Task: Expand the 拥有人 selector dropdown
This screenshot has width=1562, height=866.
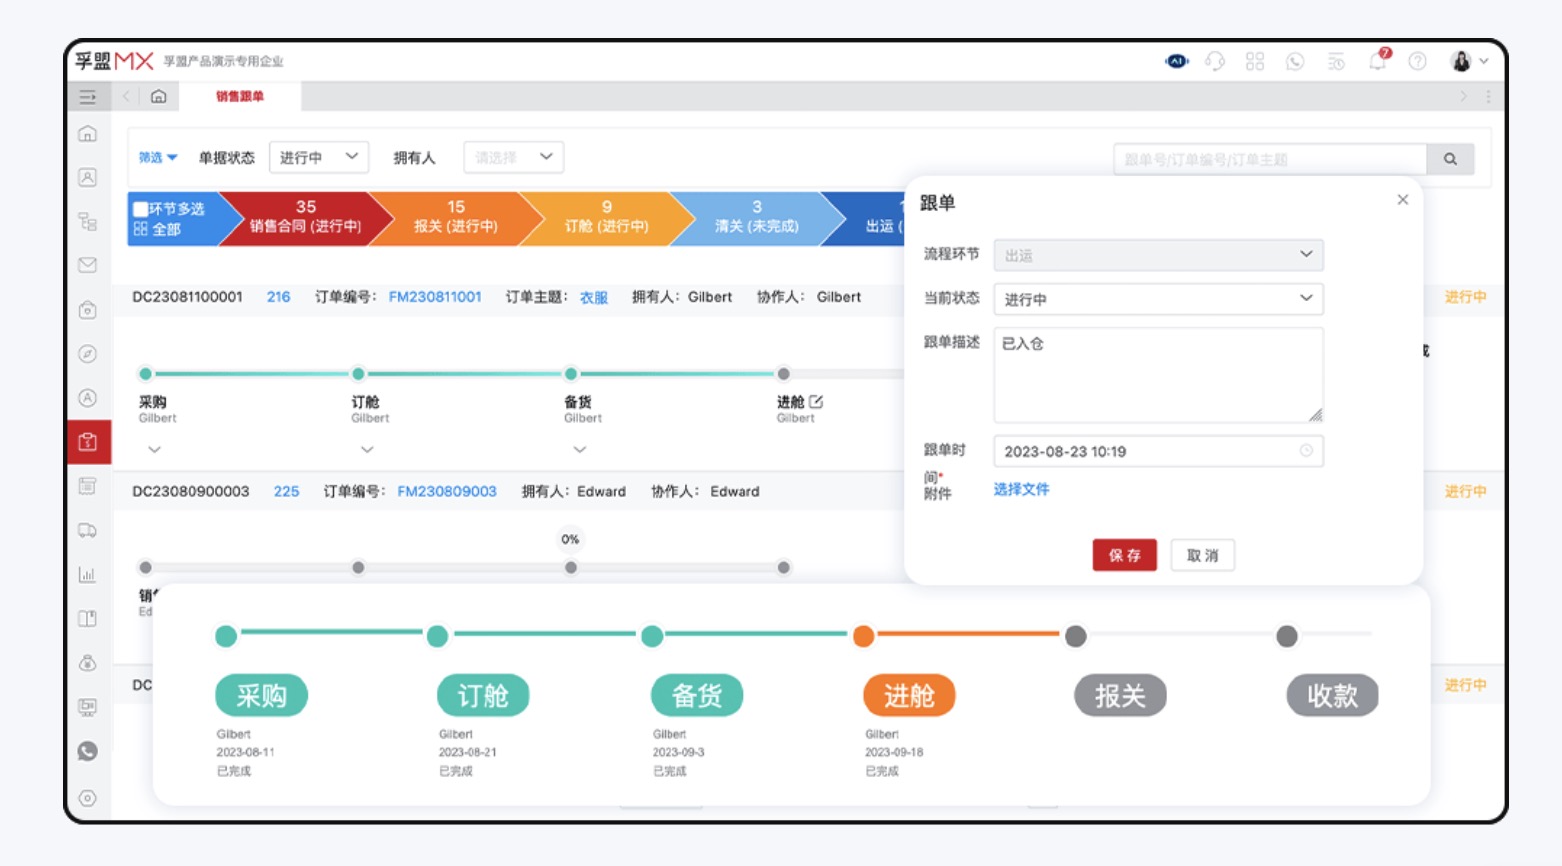Action: (513, 157)
